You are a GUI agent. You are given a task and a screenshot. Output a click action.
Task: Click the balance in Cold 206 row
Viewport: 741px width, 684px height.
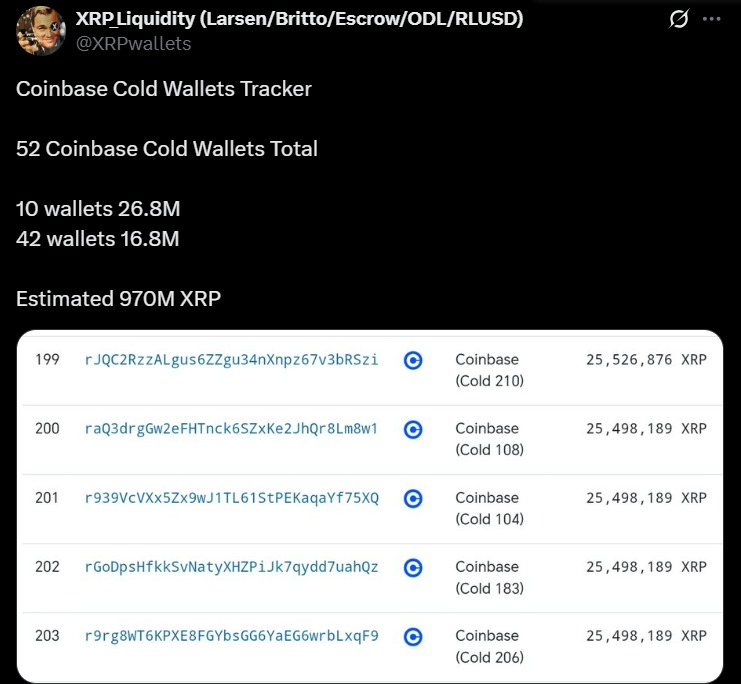(x=646, y=636)
